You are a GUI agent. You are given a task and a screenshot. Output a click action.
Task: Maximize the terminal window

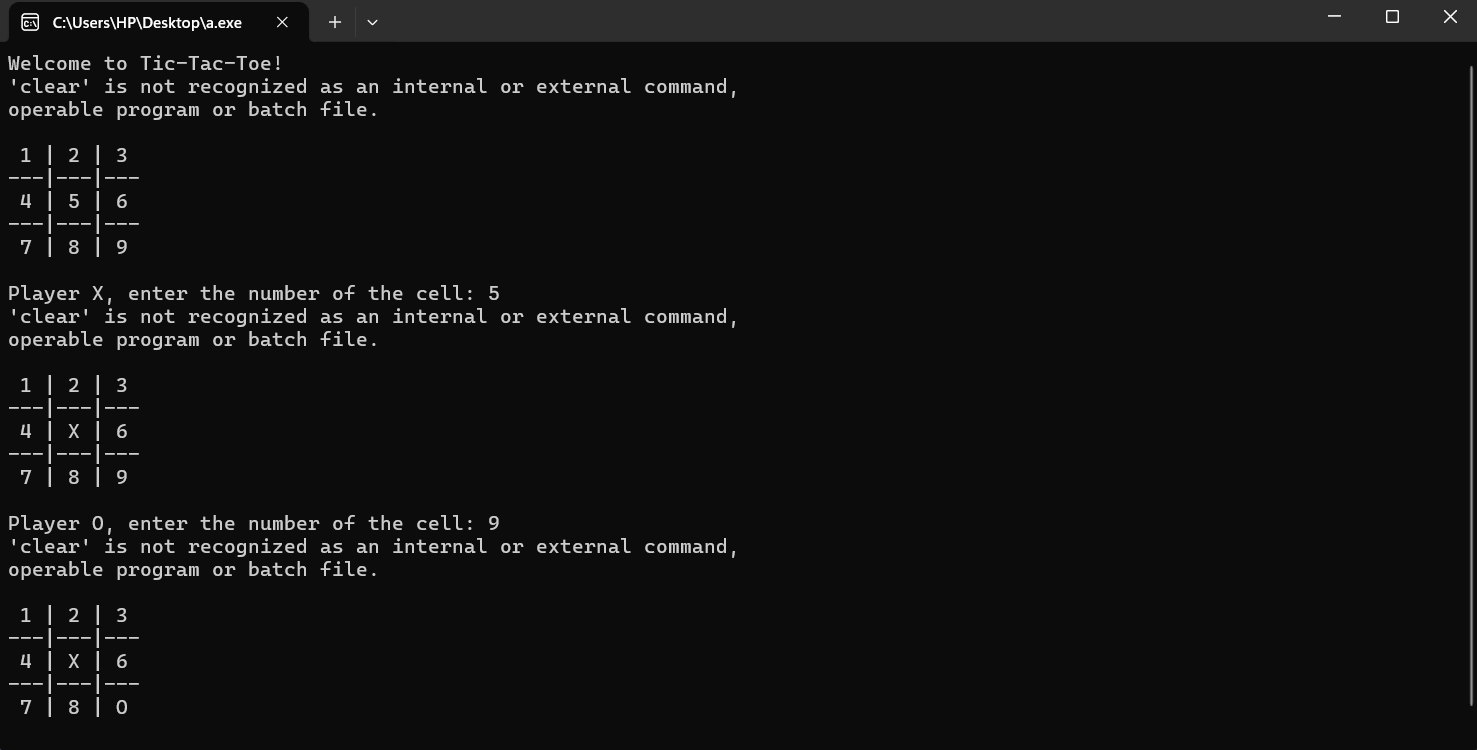pyautogui.click(x=1392, y=17)
